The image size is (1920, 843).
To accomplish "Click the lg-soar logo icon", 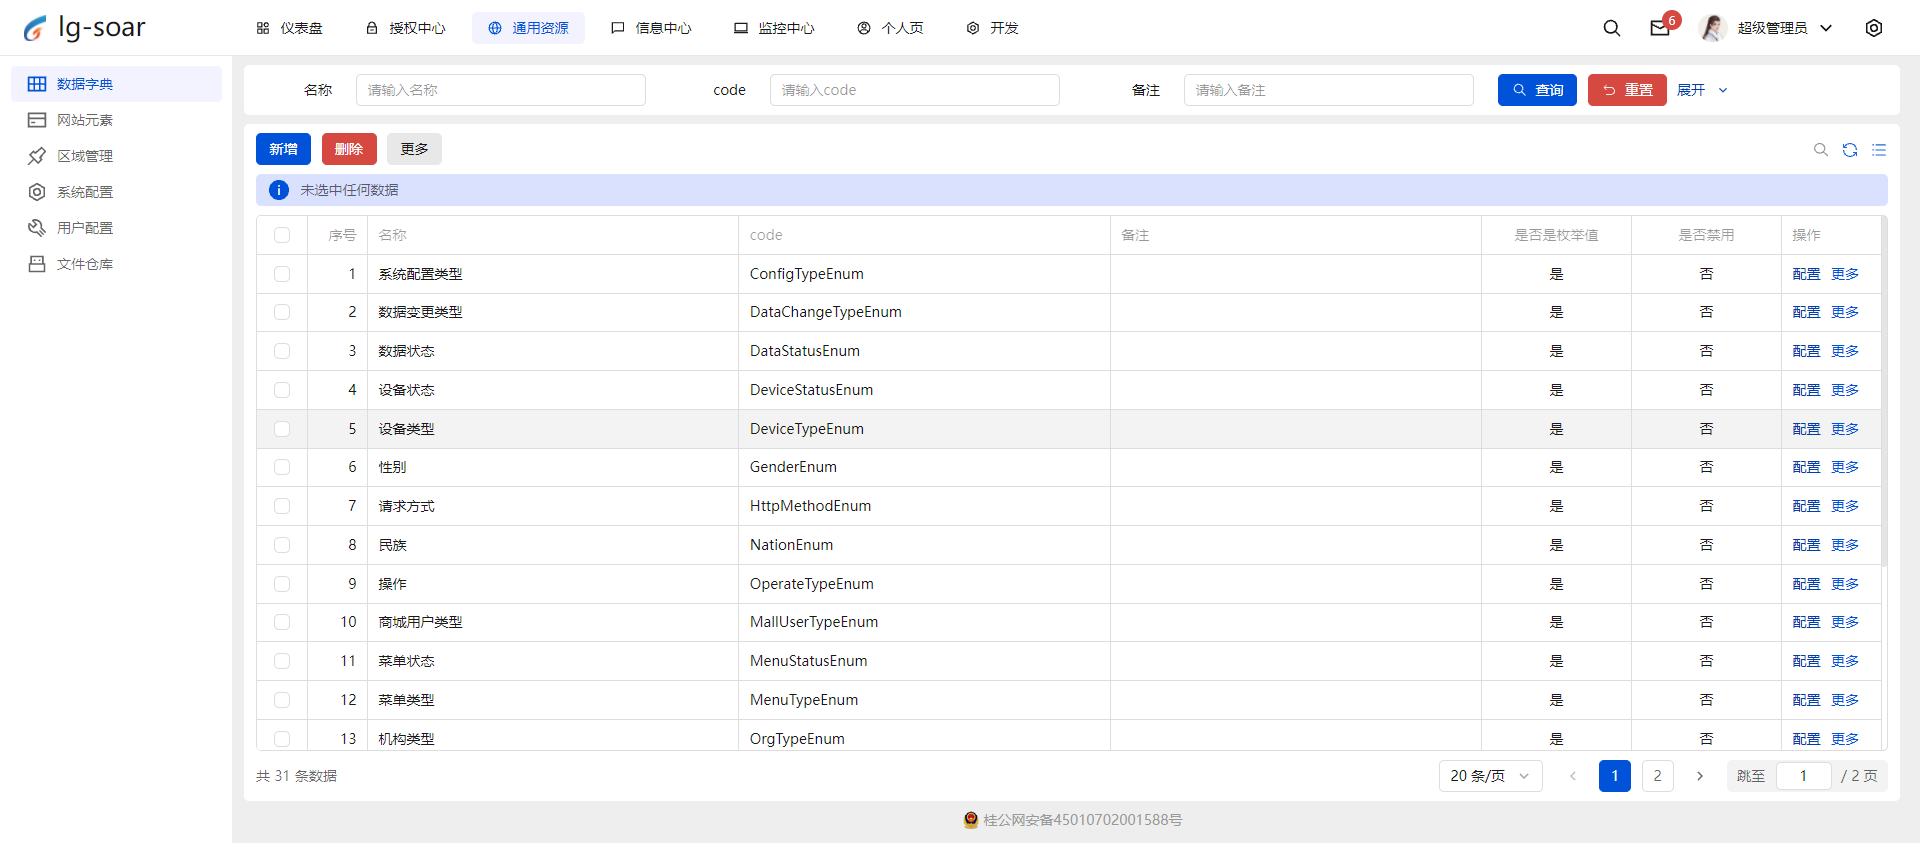I will click(35, 28).
